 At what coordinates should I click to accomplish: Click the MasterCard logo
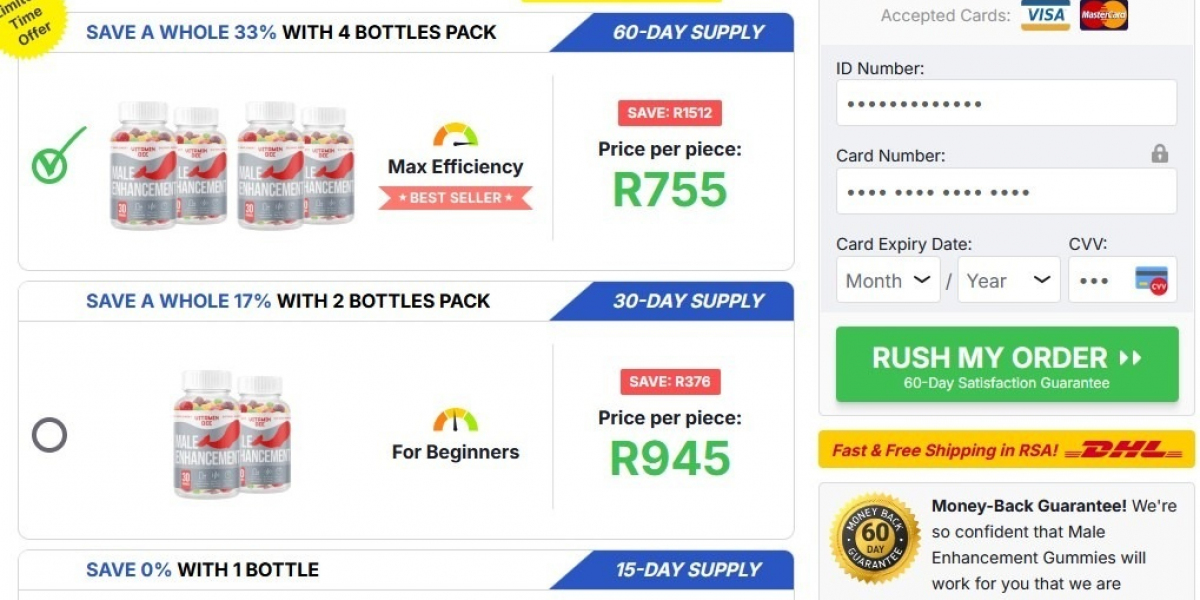[x=1104, y=15]
